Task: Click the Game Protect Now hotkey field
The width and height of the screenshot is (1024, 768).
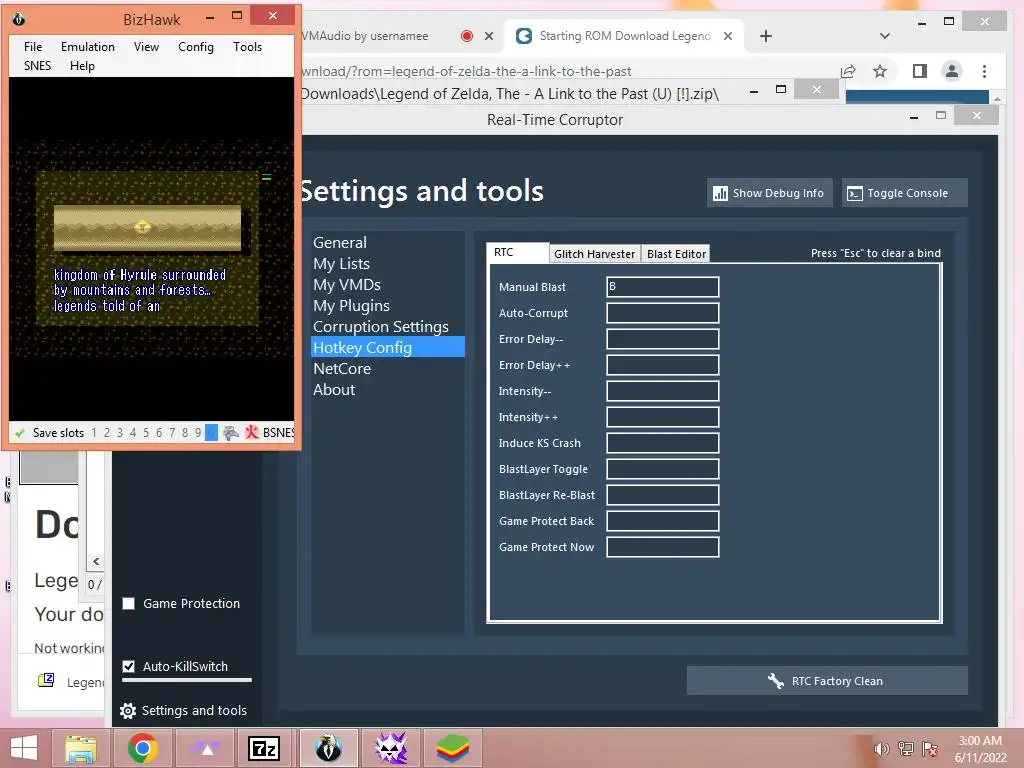Action: click(663, 547)
